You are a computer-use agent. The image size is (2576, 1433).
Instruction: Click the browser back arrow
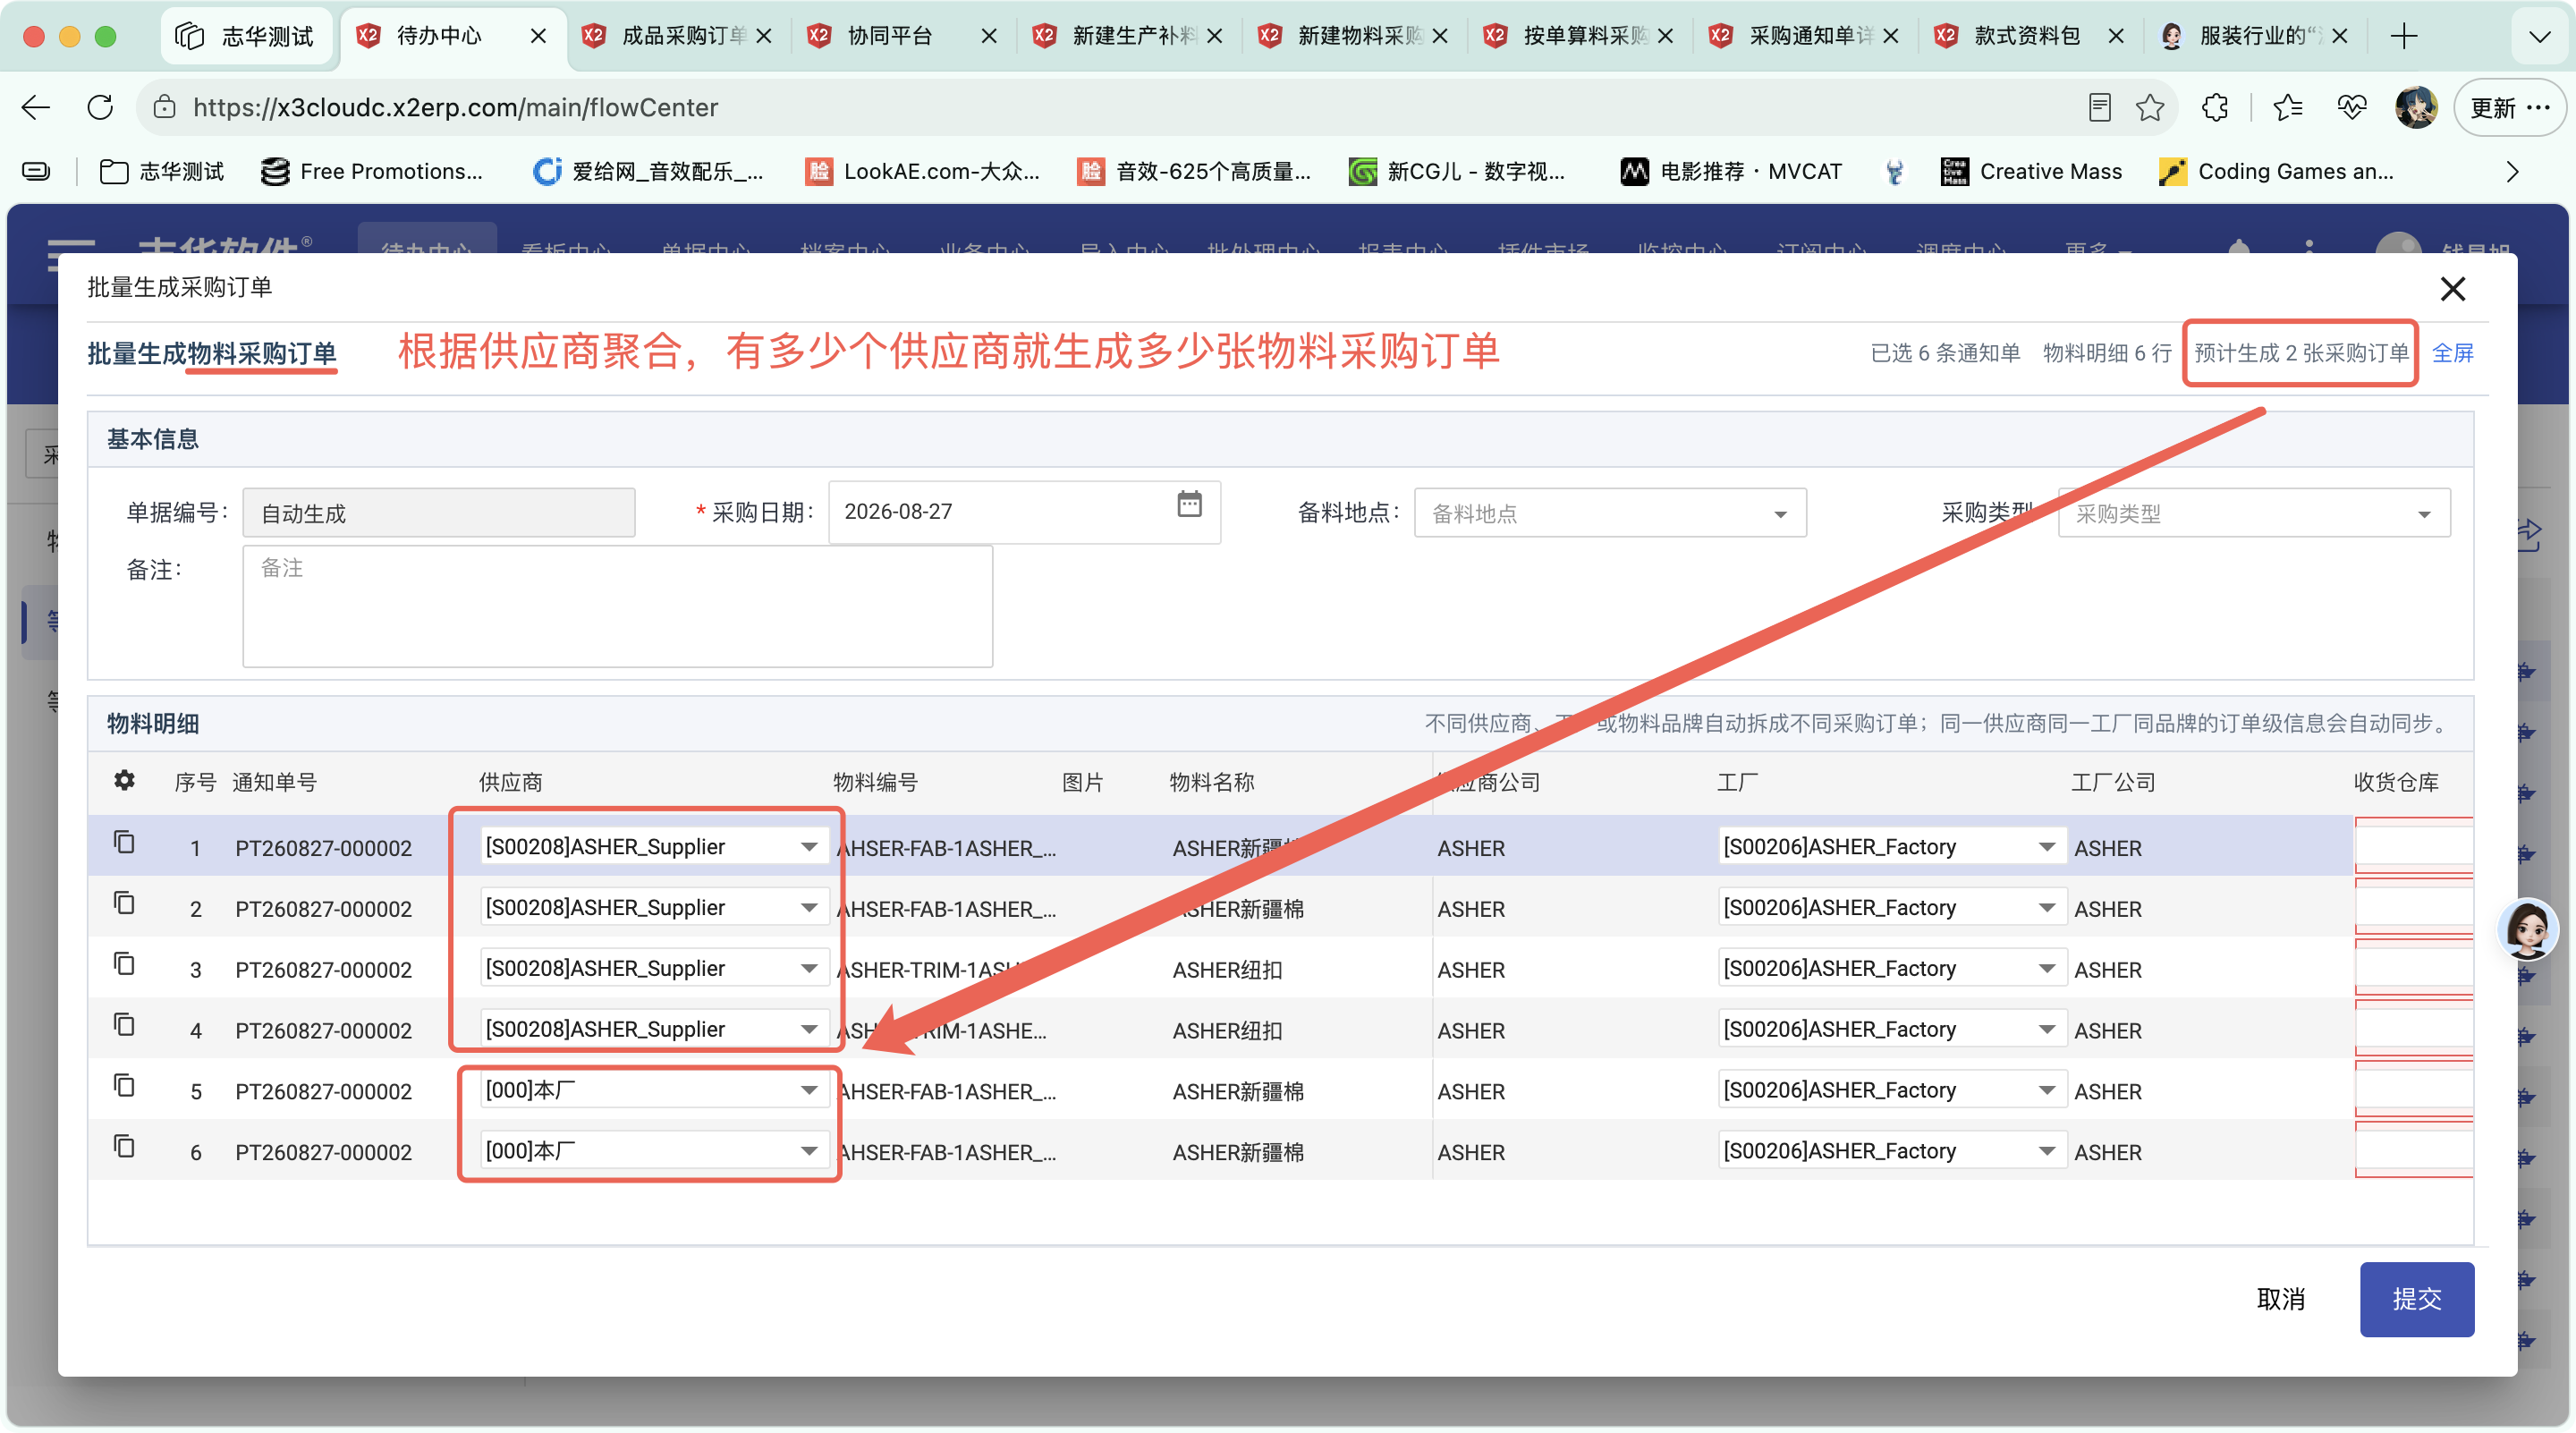(36, 107)
